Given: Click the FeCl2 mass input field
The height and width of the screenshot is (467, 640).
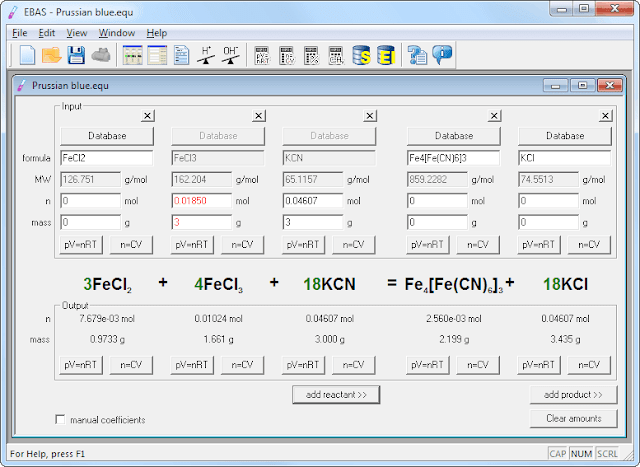Looking at the screenshot, I should [x=91, y=222].
